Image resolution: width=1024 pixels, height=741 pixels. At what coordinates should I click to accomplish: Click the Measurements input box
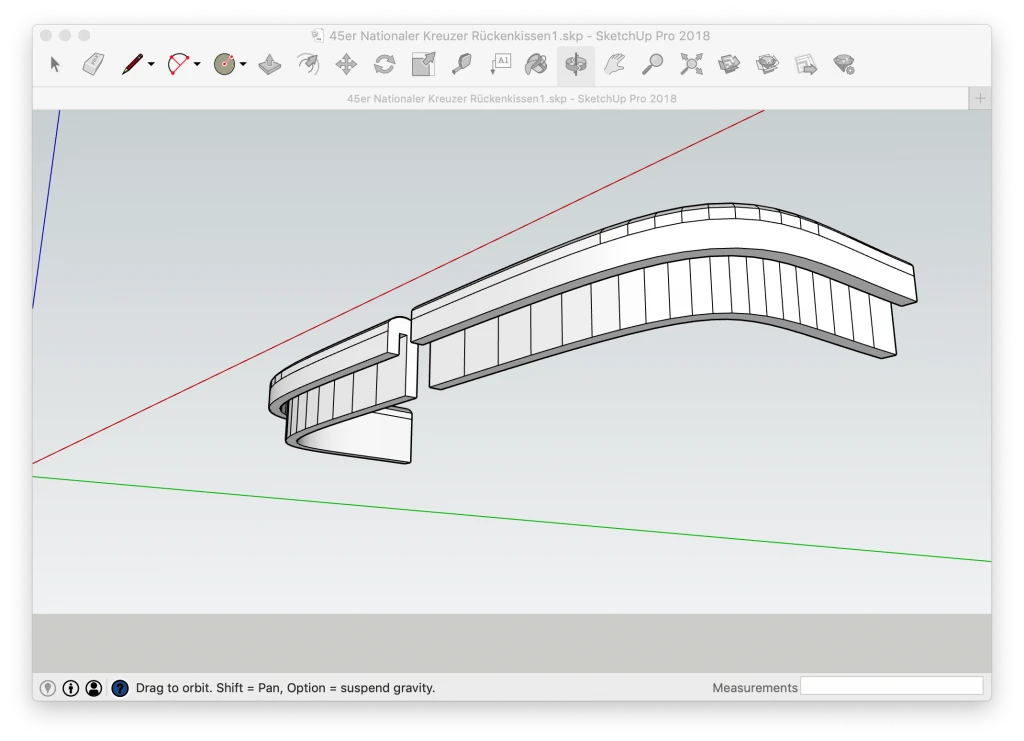pyautogui.click(x=892, y=686)
